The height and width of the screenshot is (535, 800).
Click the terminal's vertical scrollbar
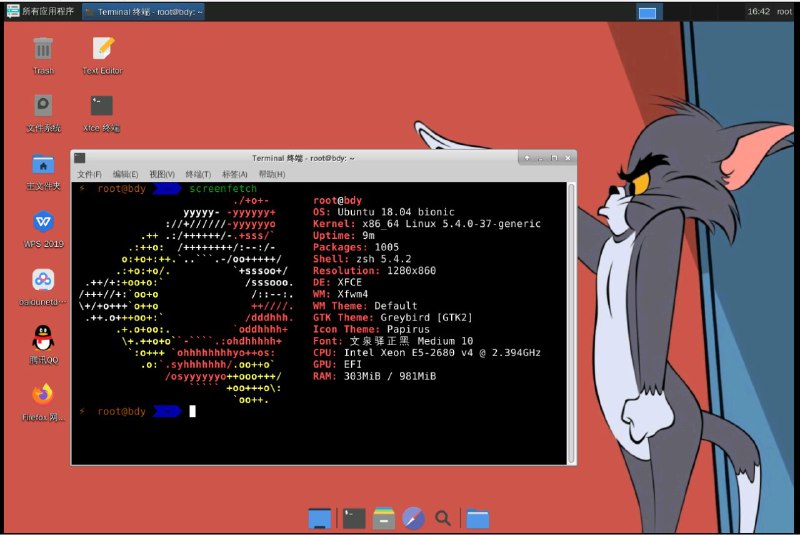coord(571,323)
